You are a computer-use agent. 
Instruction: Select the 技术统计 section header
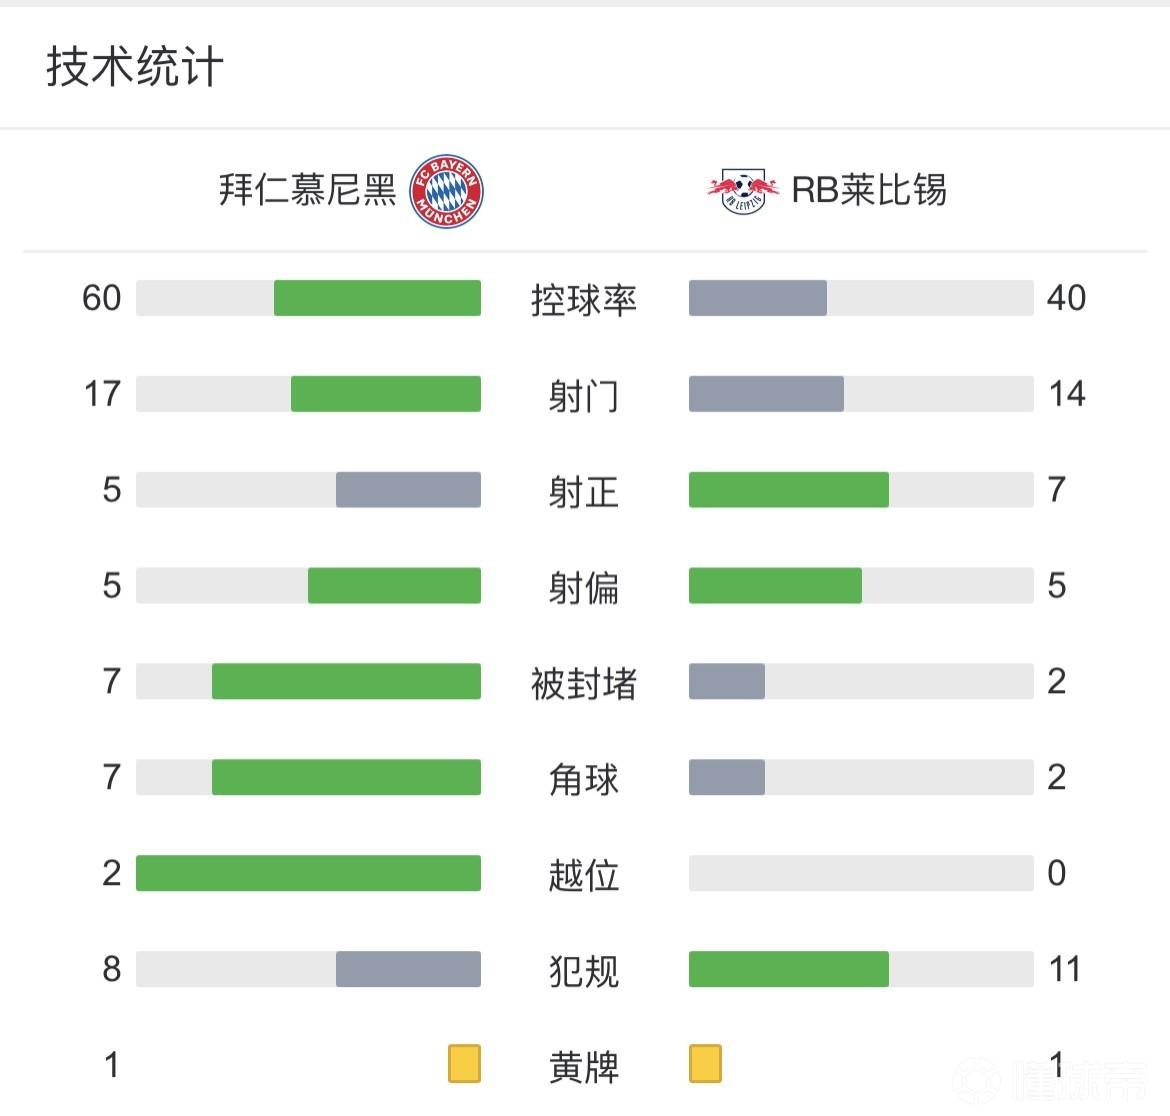(135, 67)
